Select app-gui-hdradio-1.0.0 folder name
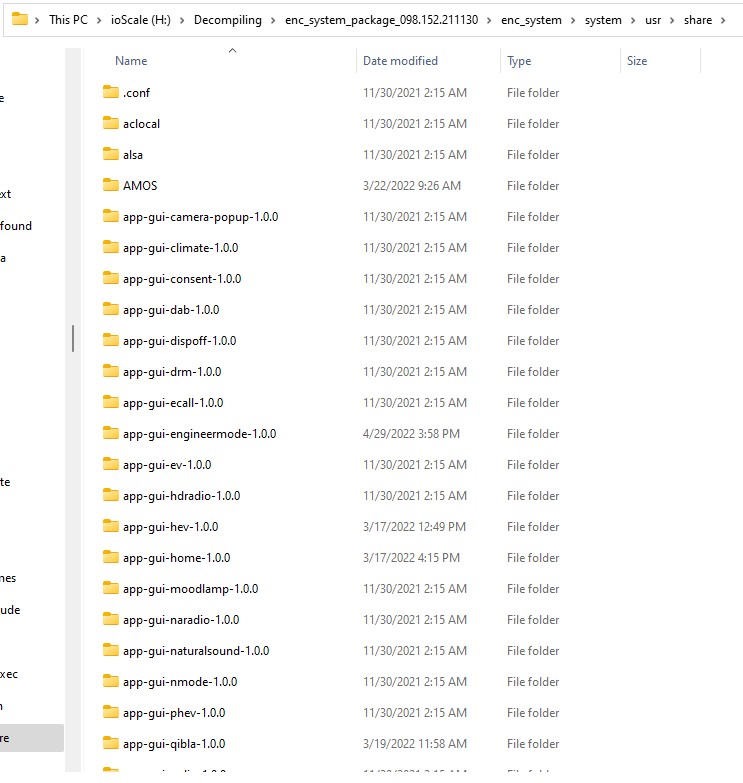 click(x=181, y=496)
